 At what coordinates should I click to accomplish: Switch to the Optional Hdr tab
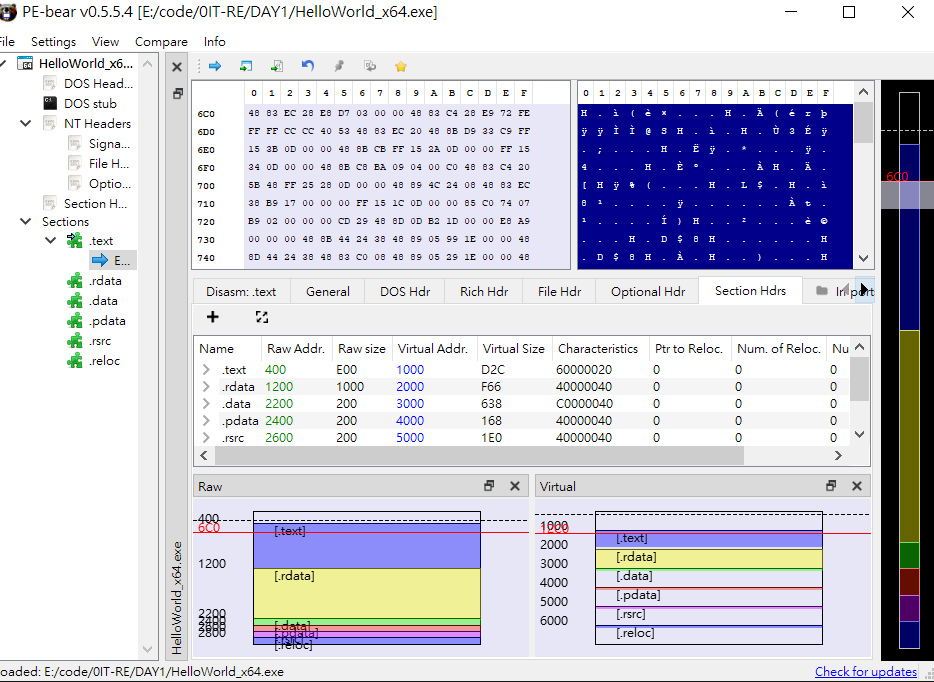click(648, 291)
